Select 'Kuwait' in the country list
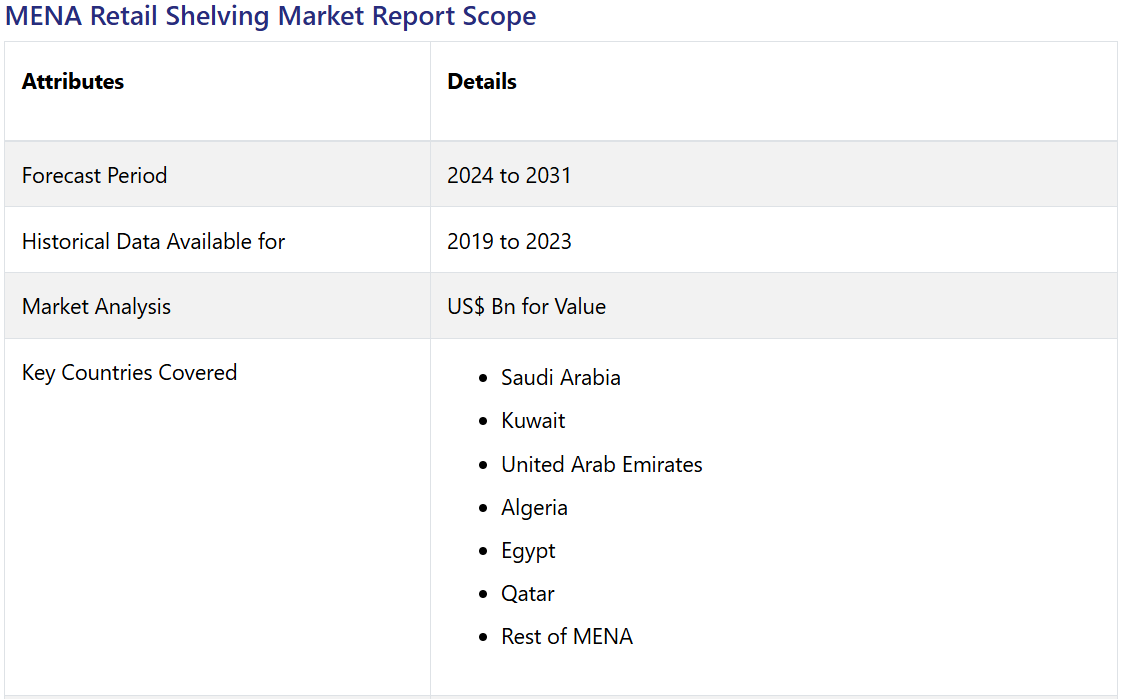Viewport: 1123px width, 699px height. 533,420
